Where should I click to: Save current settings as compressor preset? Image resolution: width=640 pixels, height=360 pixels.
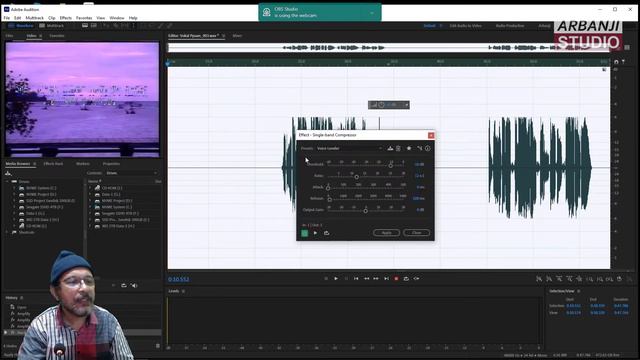[x=390, y=148]
